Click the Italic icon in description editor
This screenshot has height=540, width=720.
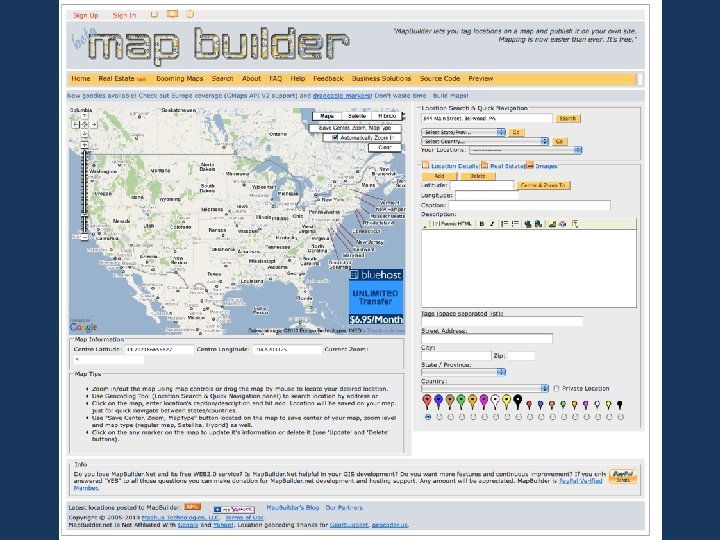coord(492,224)
